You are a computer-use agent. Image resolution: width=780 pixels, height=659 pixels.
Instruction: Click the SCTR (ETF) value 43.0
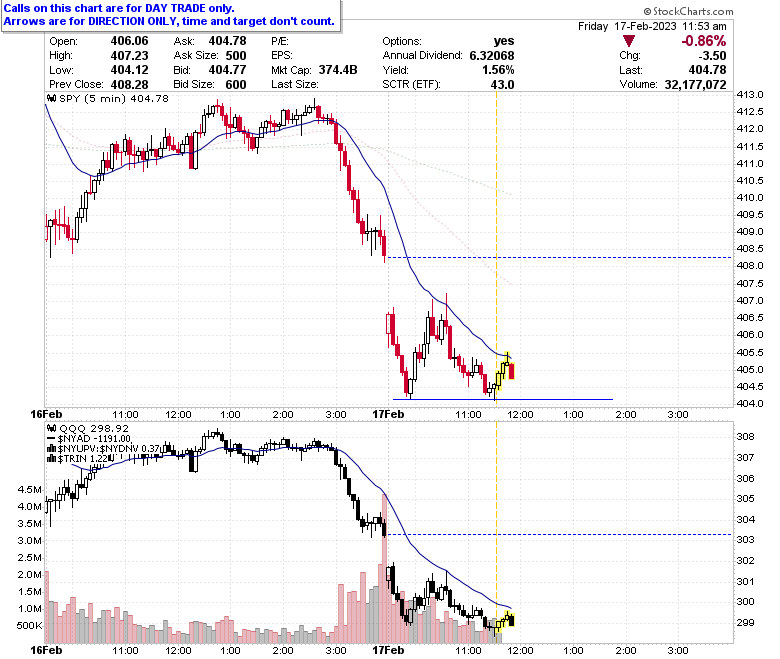[502, 84]
